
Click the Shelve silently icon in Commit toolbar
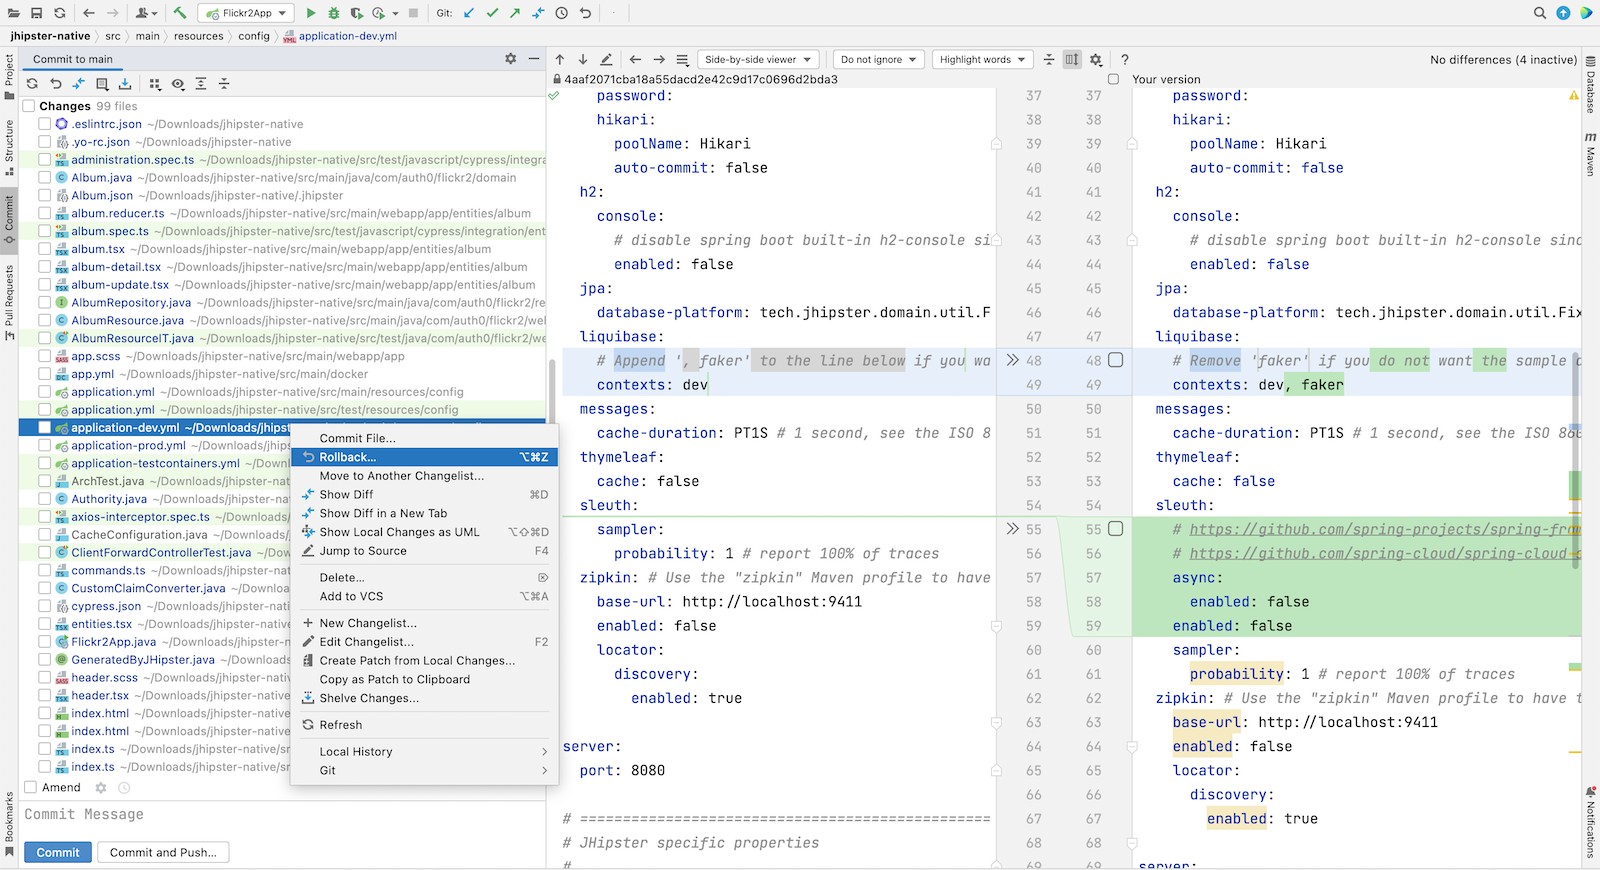click(125, 84)
